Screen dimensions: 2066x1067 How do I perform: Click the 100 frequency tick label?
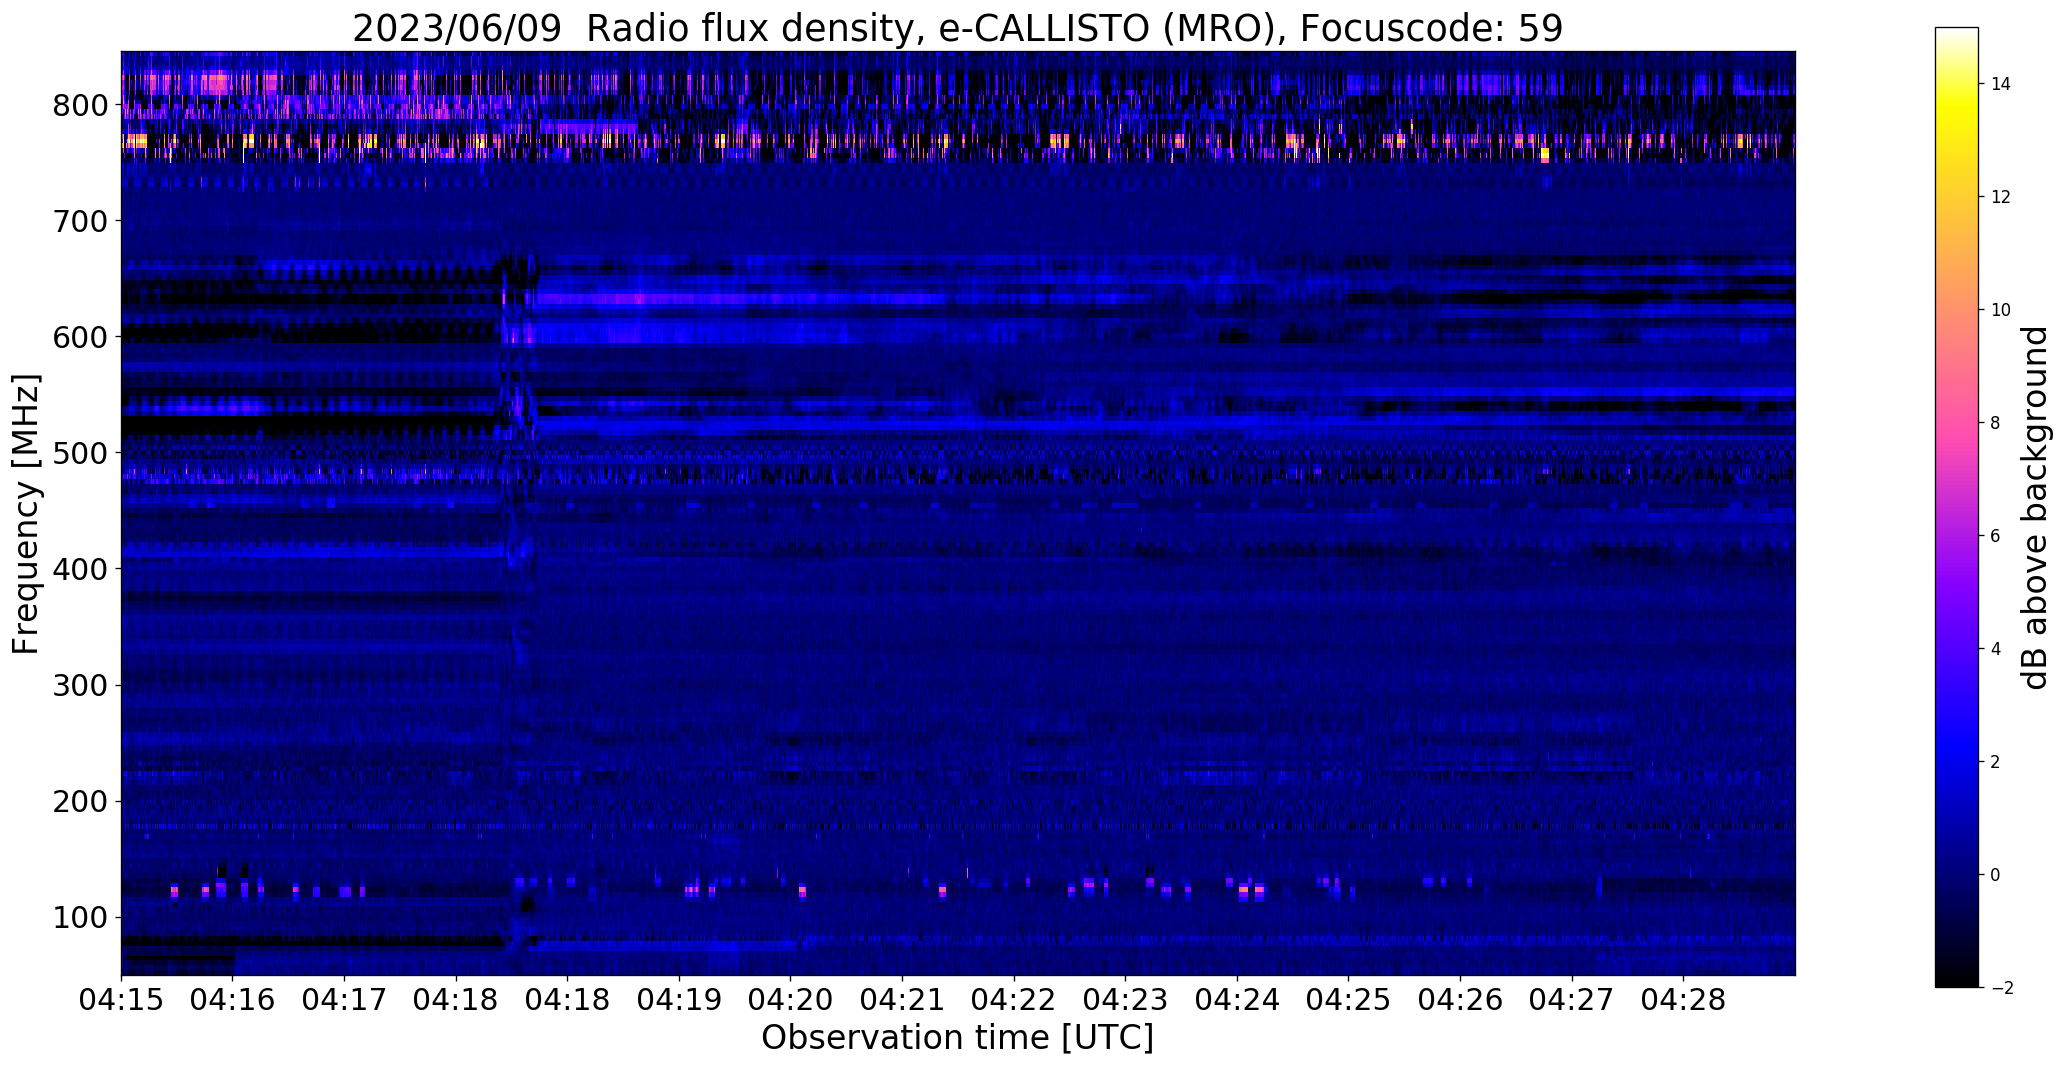tap(81, 917)
